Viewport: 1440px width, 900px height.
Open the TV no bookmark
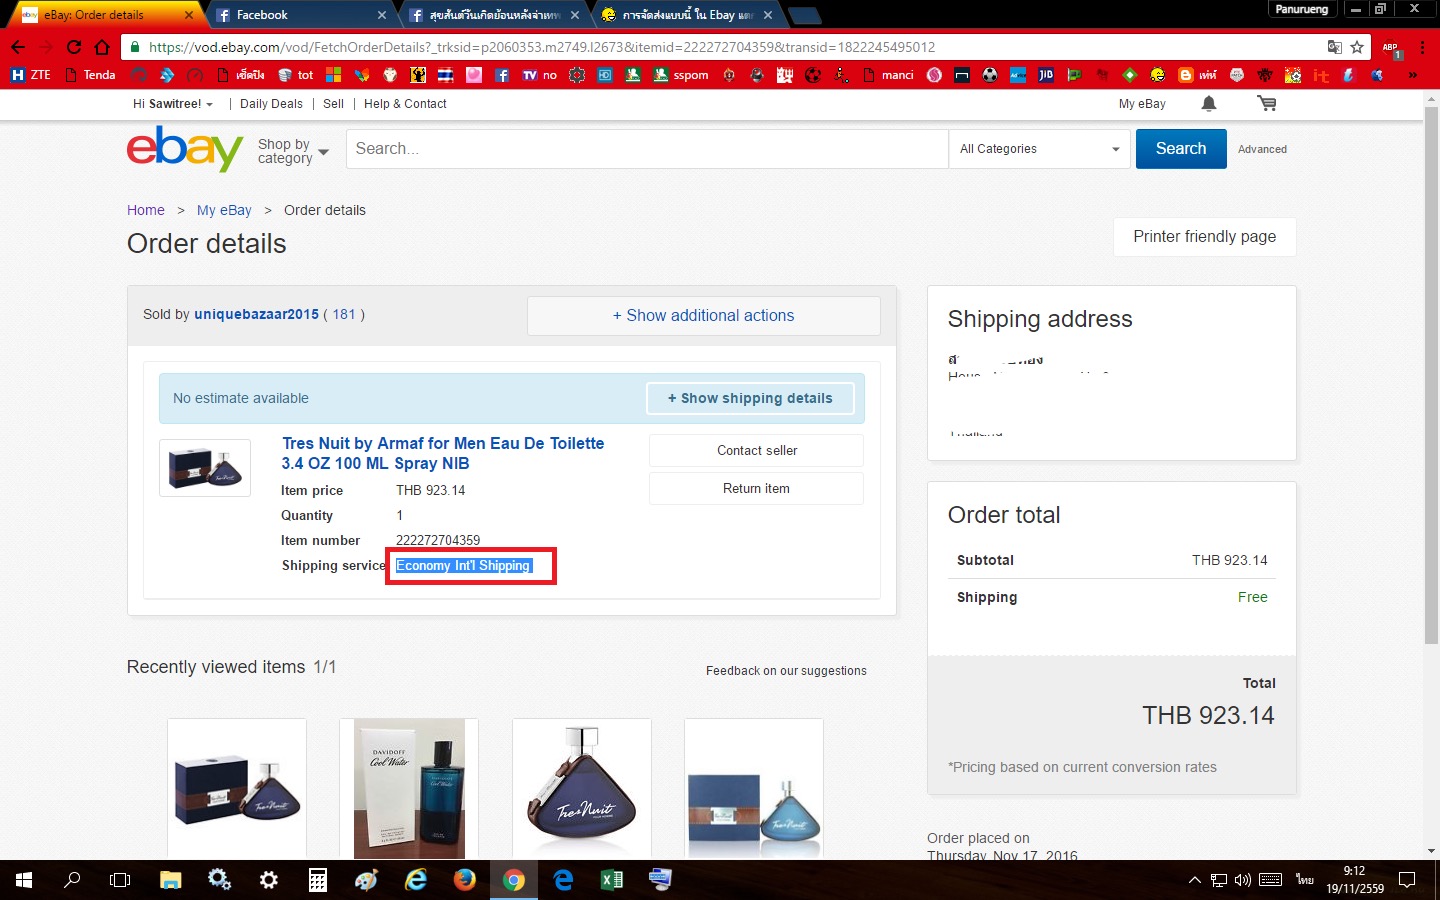(540, 75)
